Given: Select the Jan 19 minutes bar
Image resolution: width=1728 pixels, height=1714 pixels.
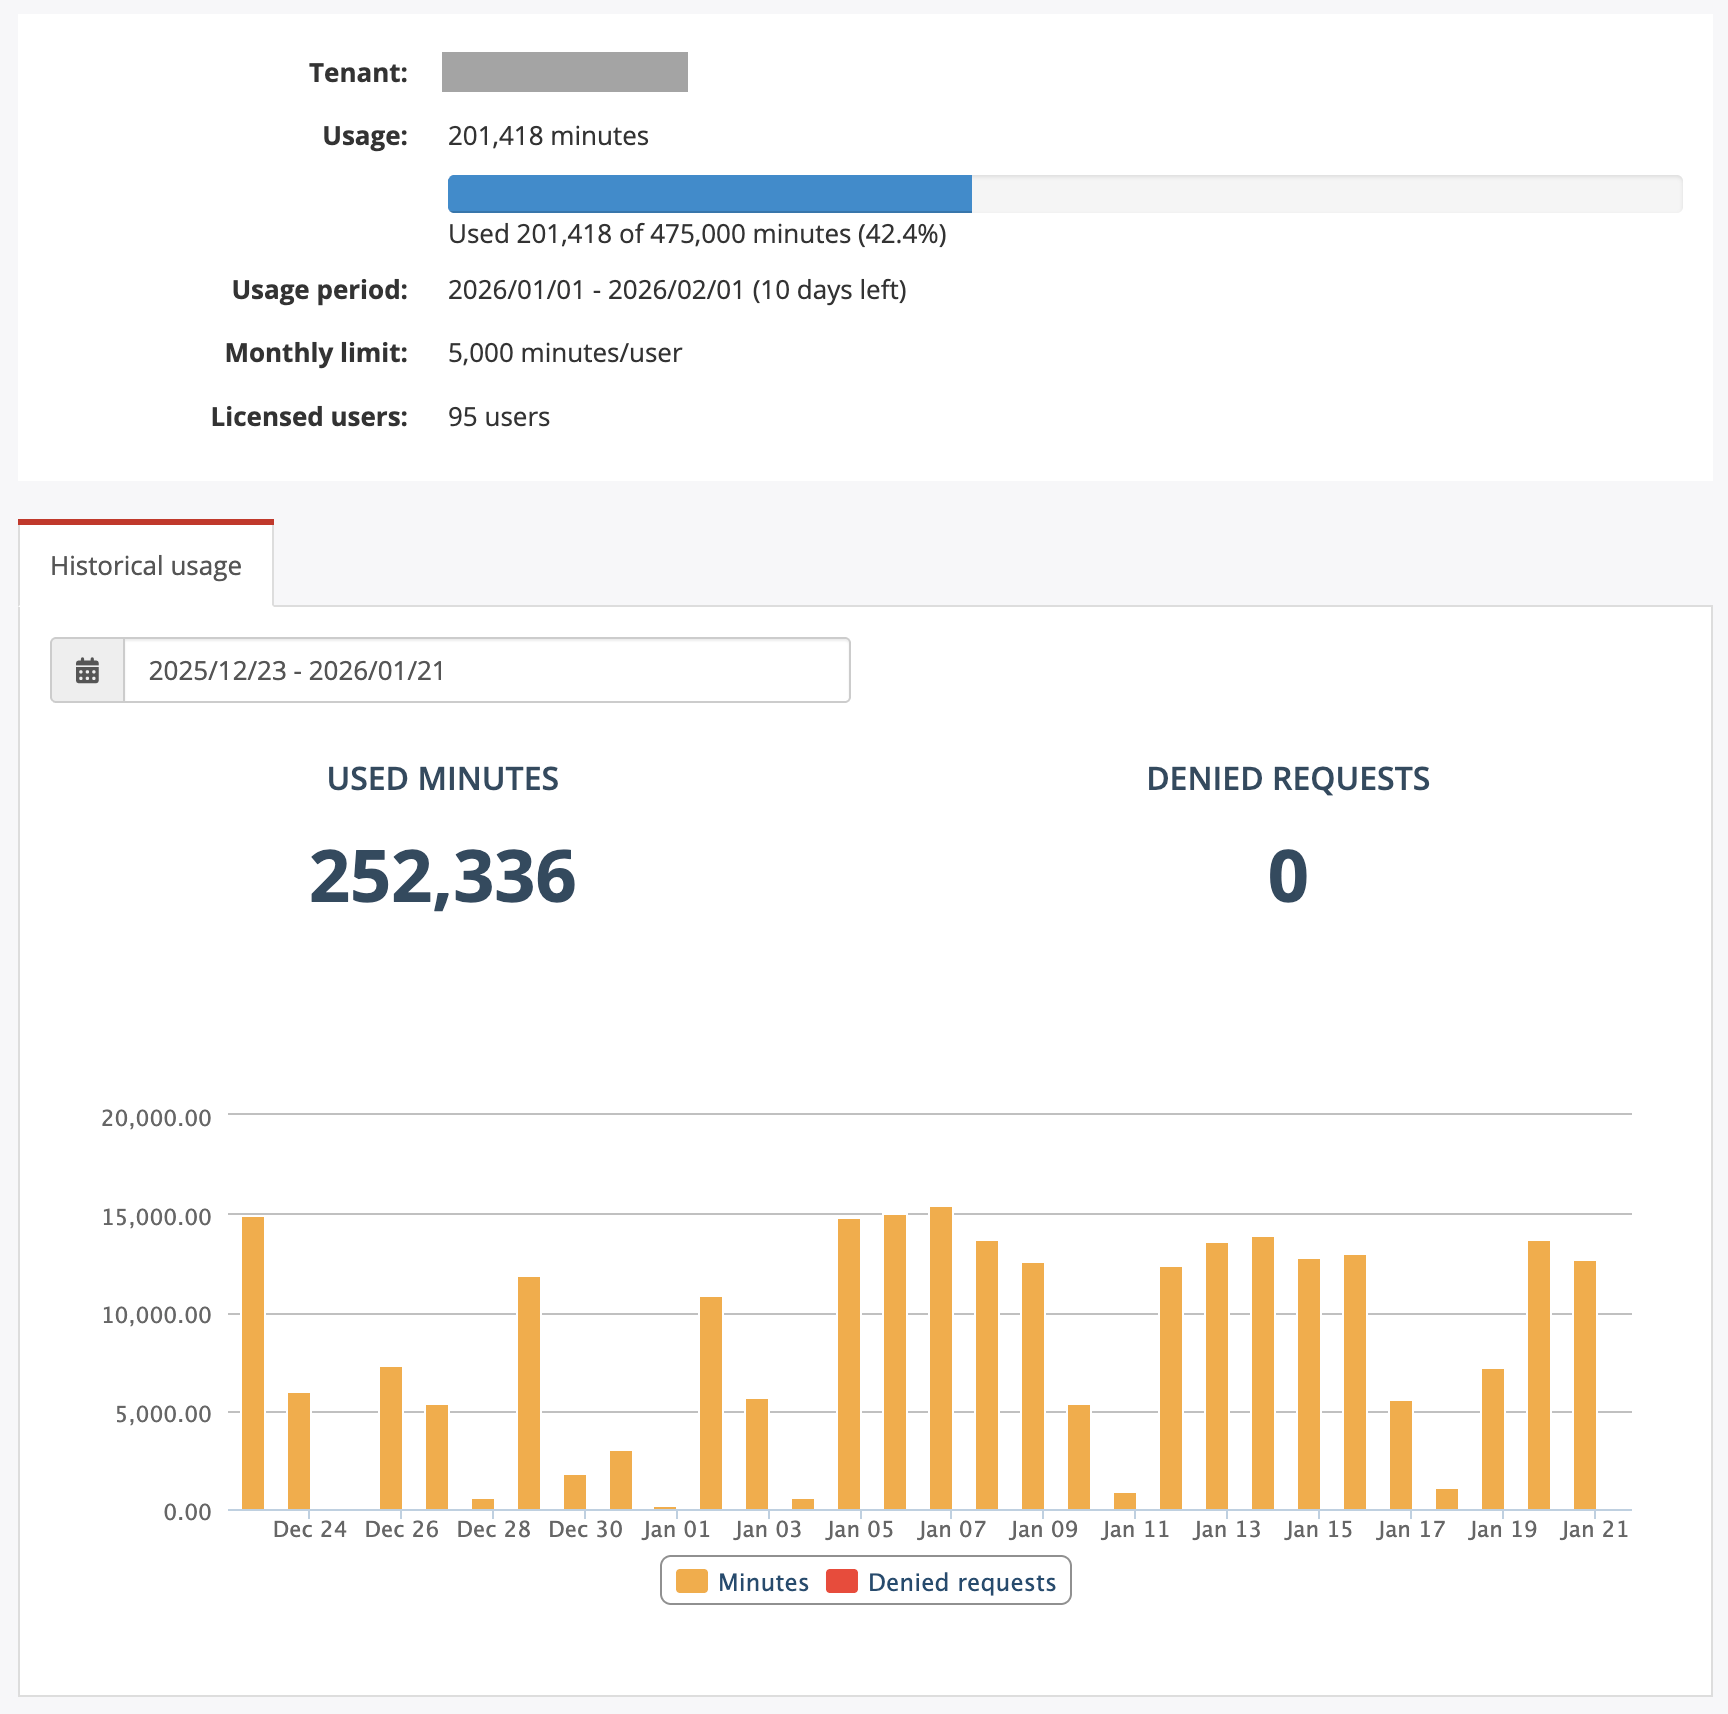Looking at the screenshot, I should 1493,1439.
